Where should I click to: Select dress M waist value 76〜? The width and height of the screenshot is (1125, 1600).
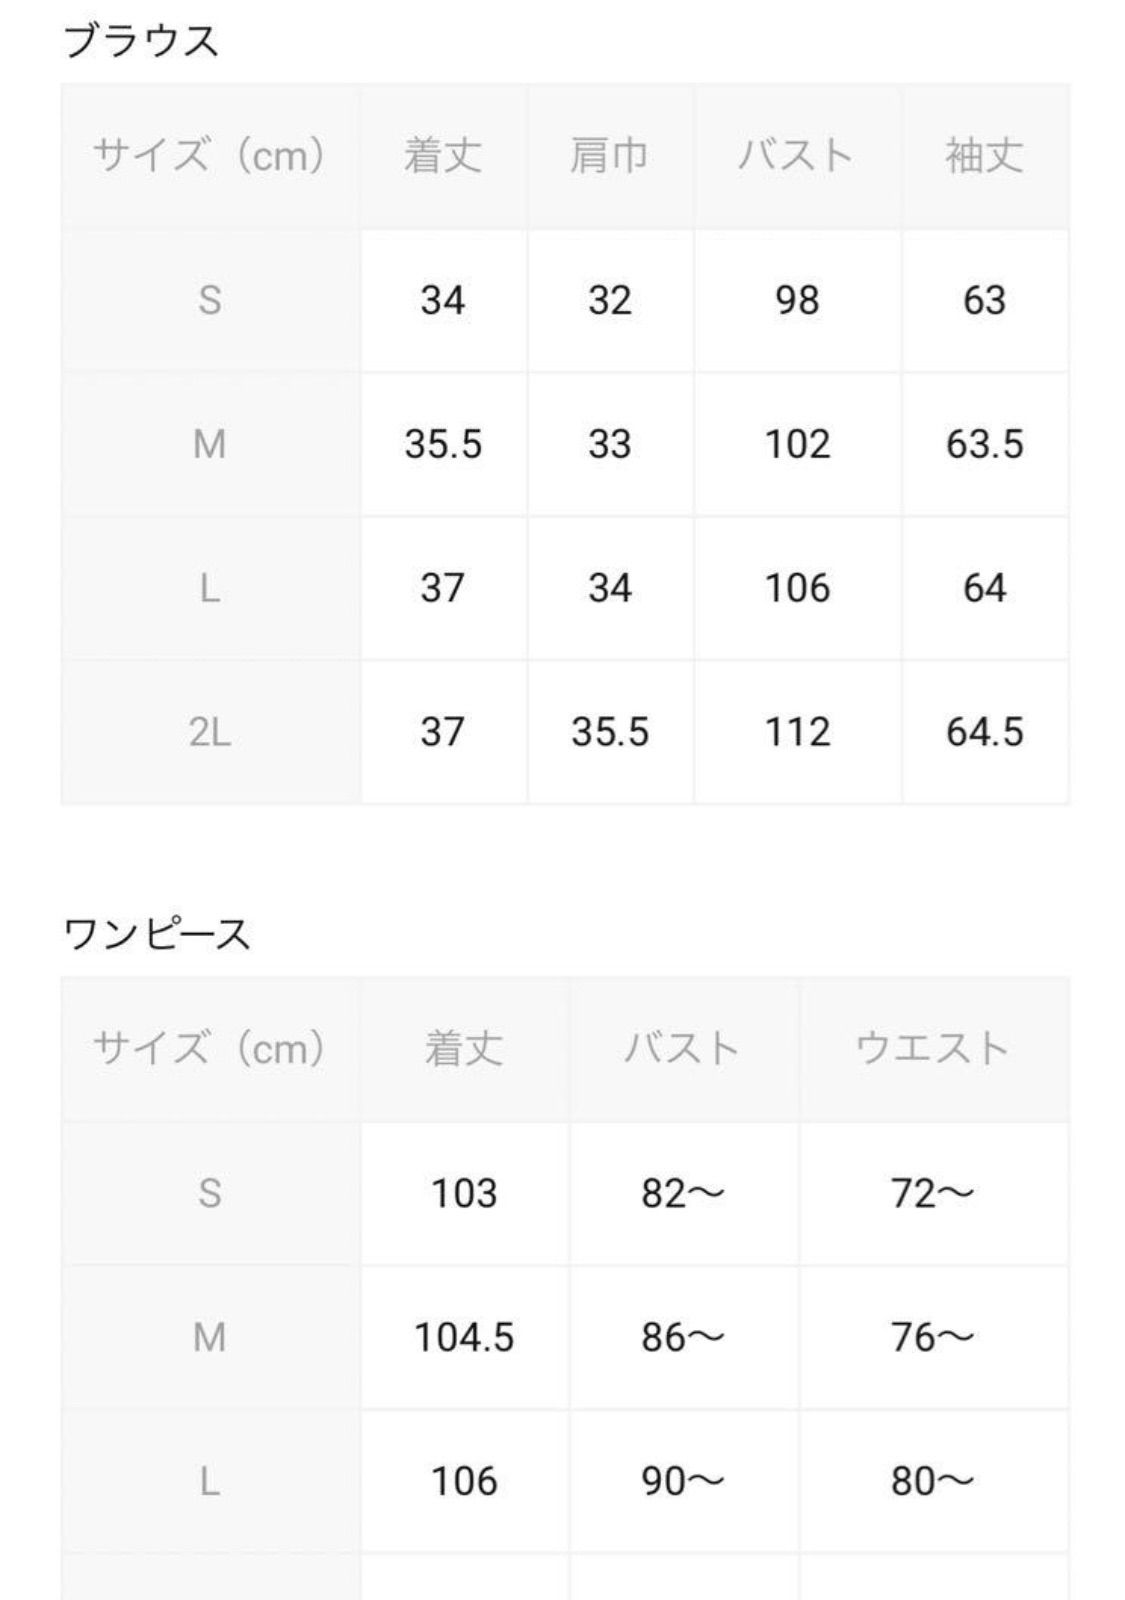point(932,1337)
